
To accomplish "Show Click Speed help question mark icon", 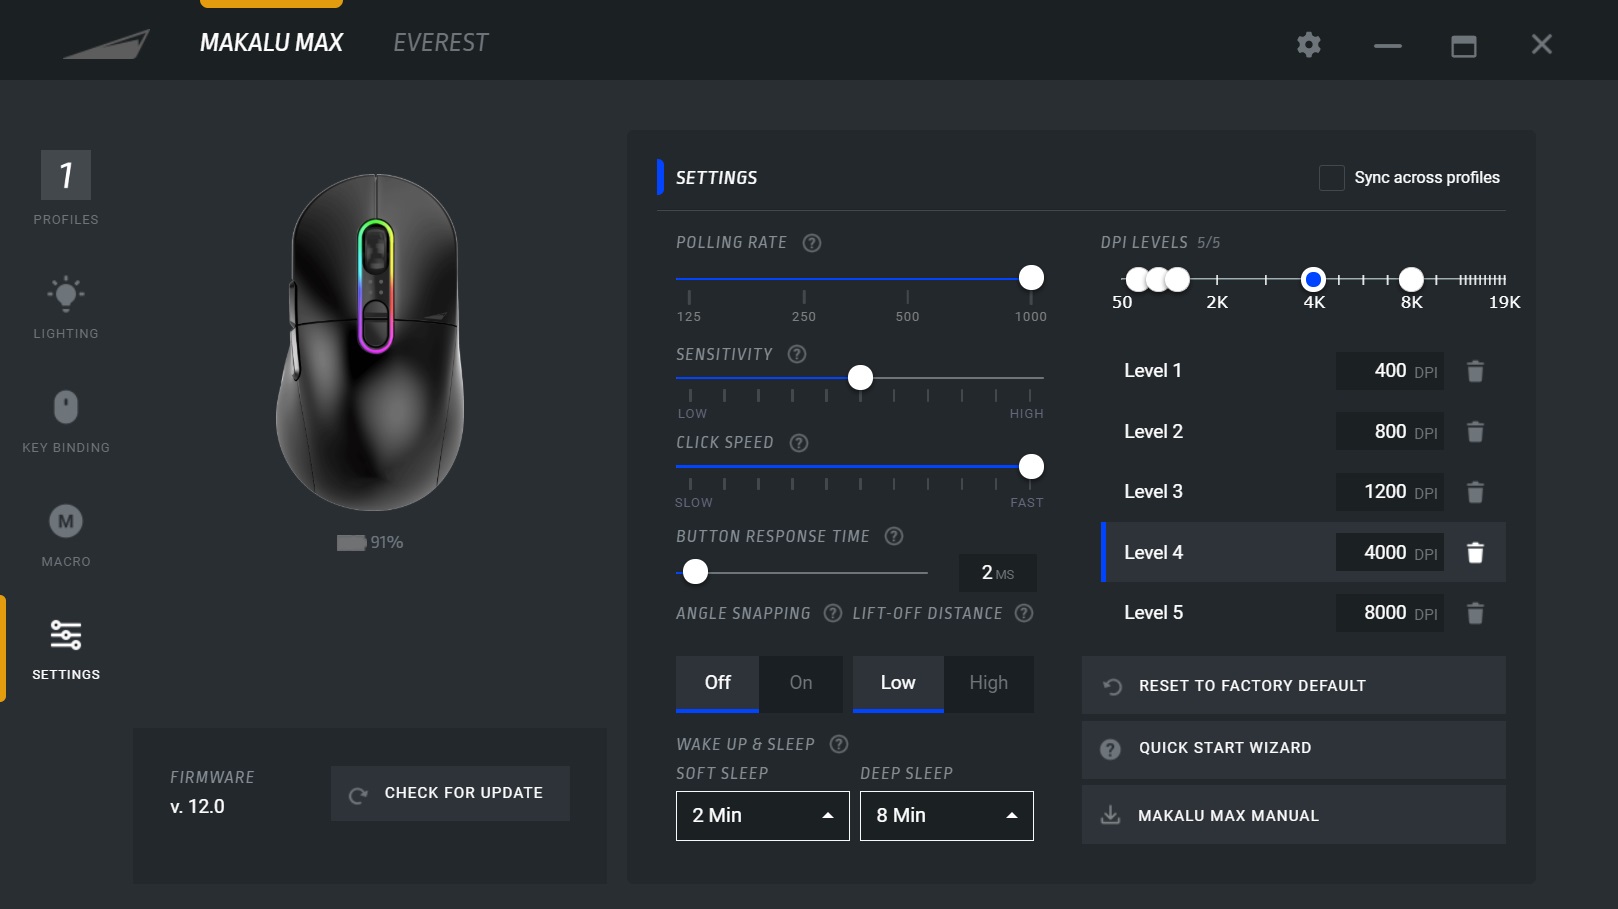I will click(x=799, y=443).
